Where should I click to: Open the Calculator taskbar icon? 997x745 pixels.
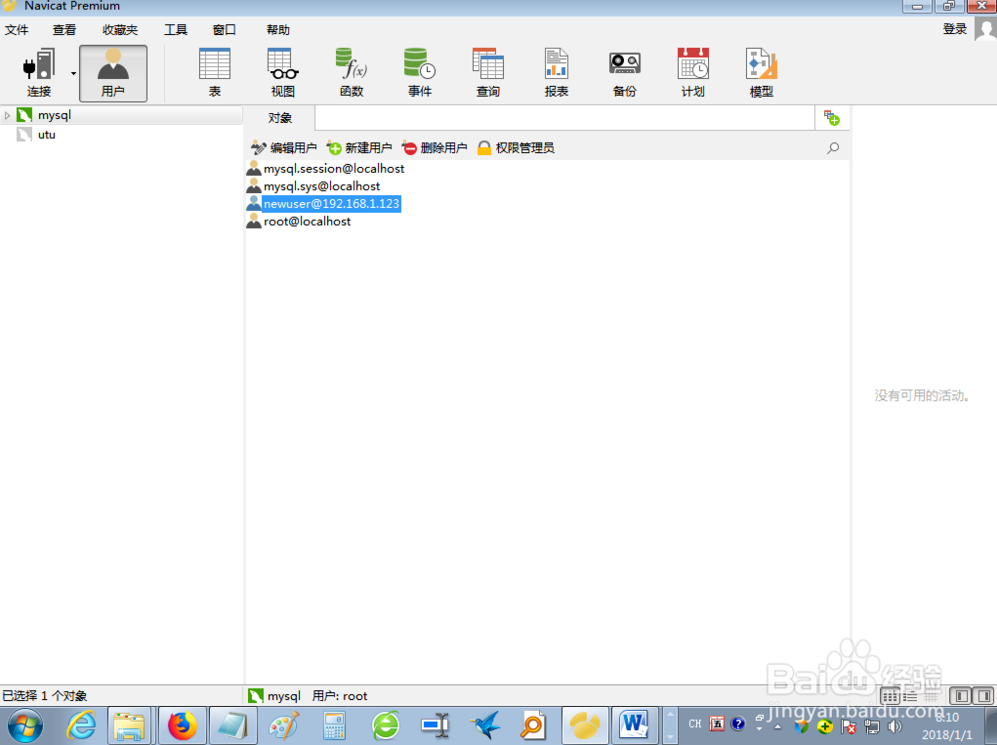click(334, 725)
